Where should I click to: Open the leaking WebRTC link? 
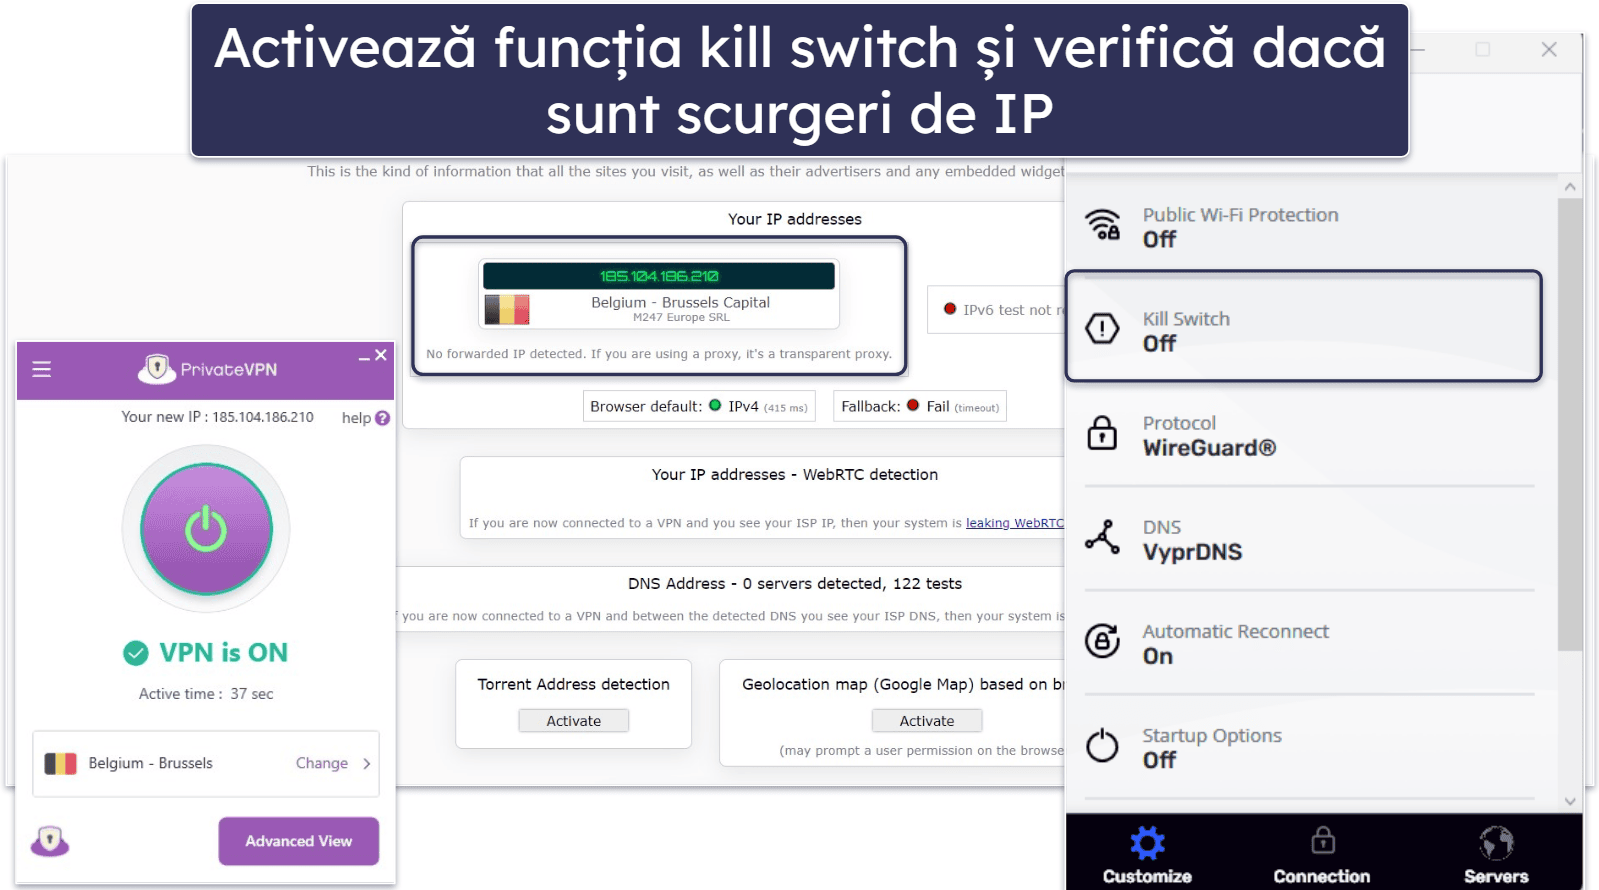[x=1015, y=523]
